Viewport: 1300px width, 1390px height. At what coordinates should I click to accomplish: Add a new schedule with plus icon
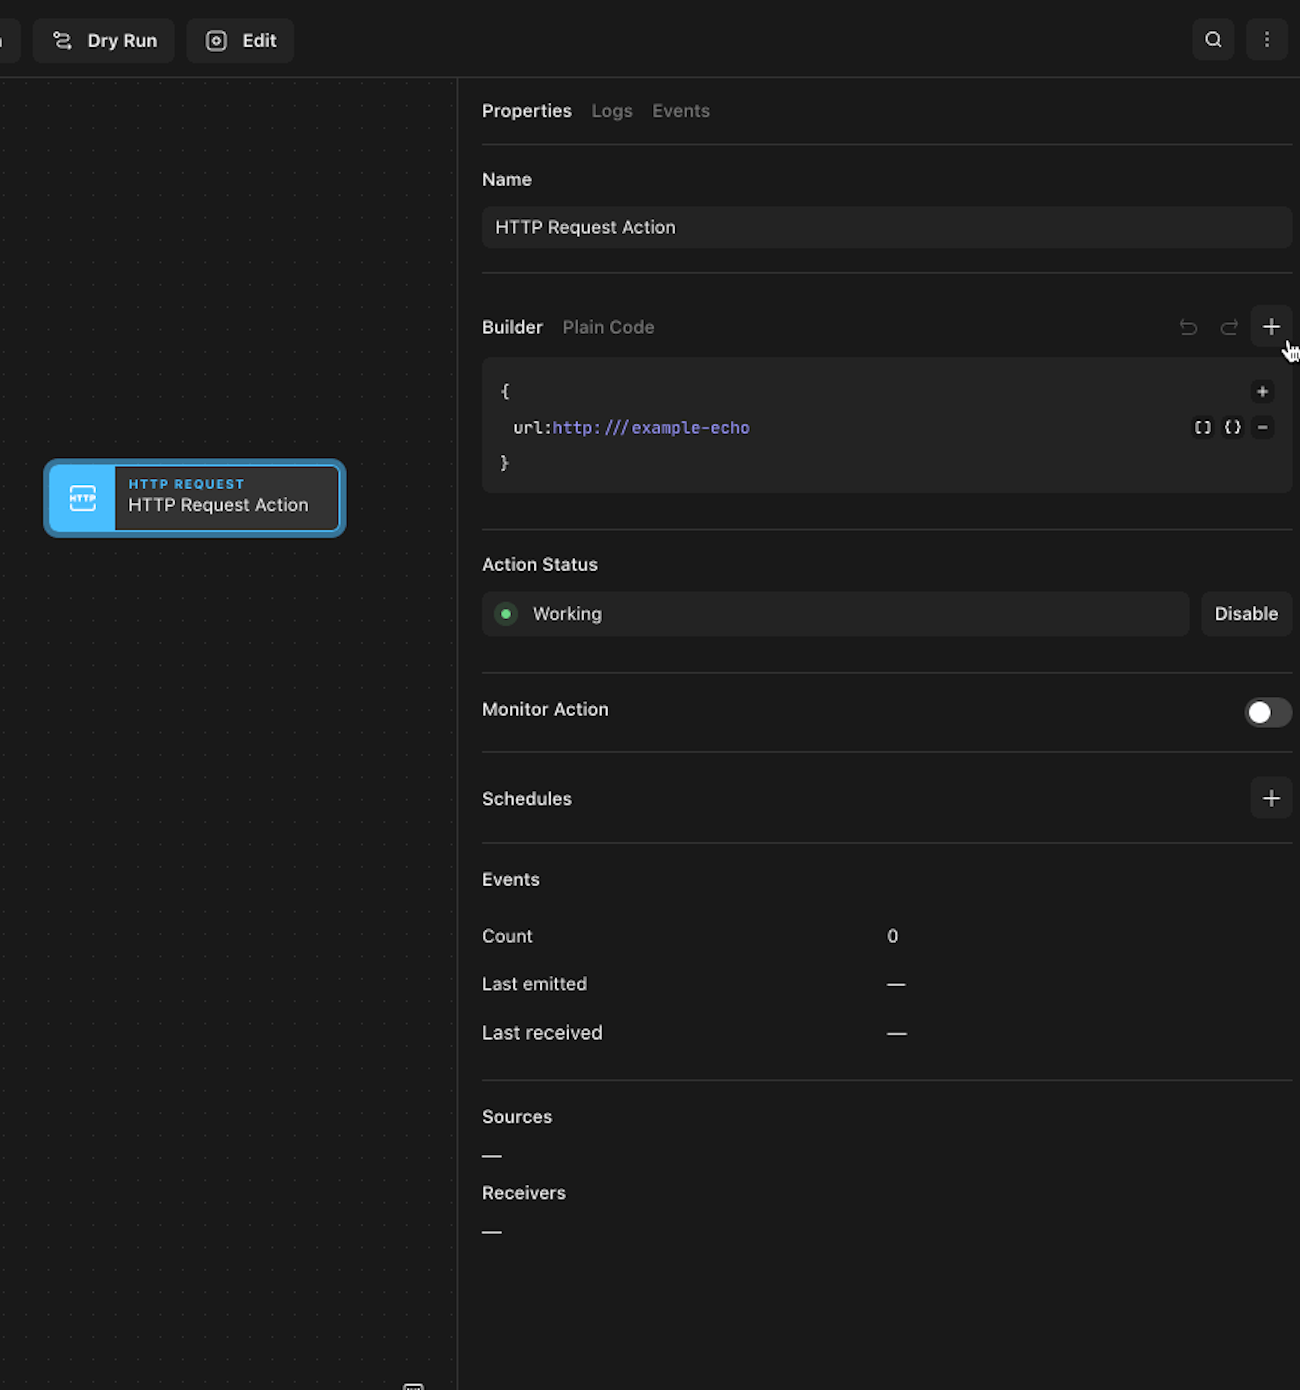coord(1271,798)
